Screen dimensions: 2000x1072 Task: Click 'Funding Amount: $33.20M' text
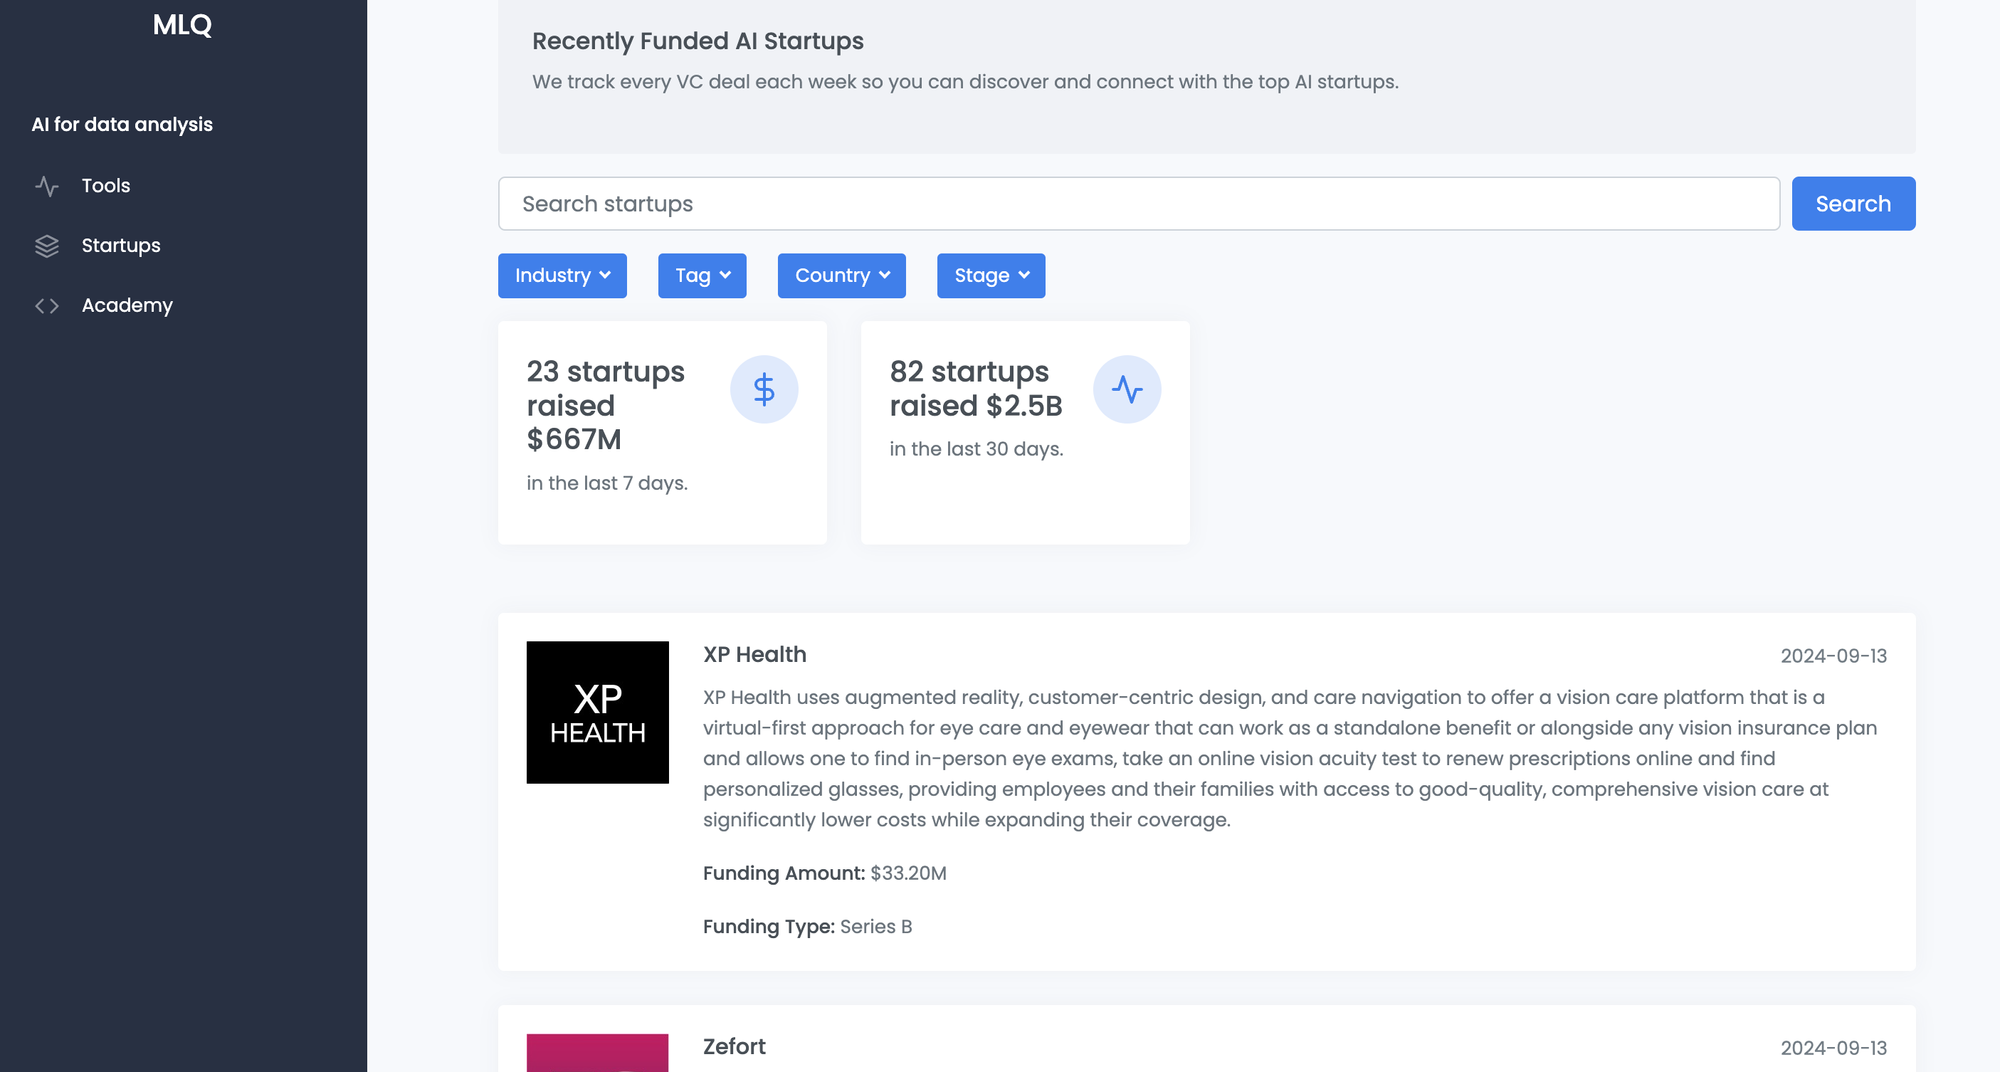pos(825,873)
